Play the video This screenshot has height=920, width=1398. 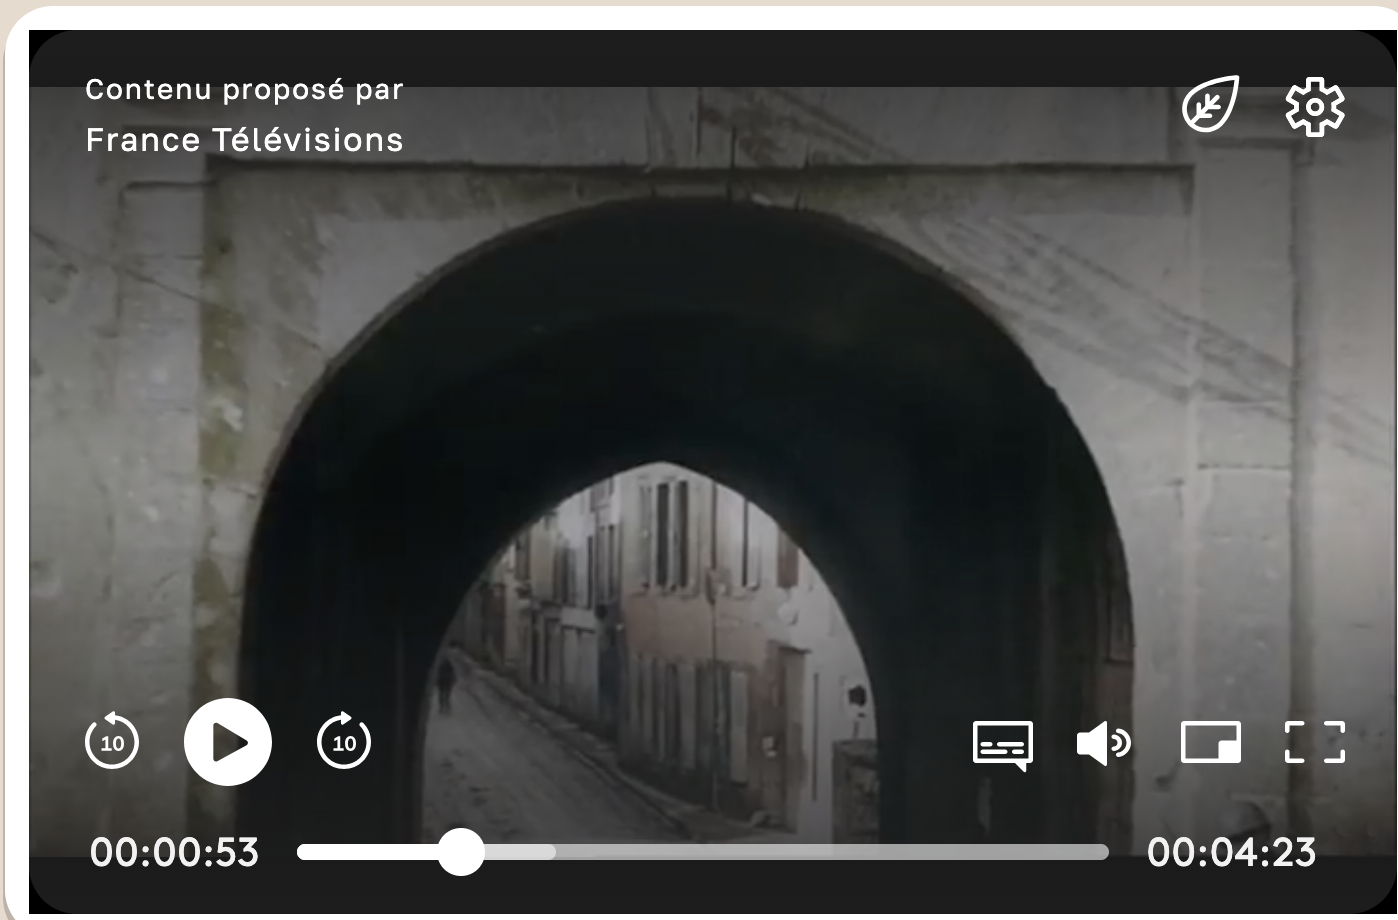tap(228, 742)
